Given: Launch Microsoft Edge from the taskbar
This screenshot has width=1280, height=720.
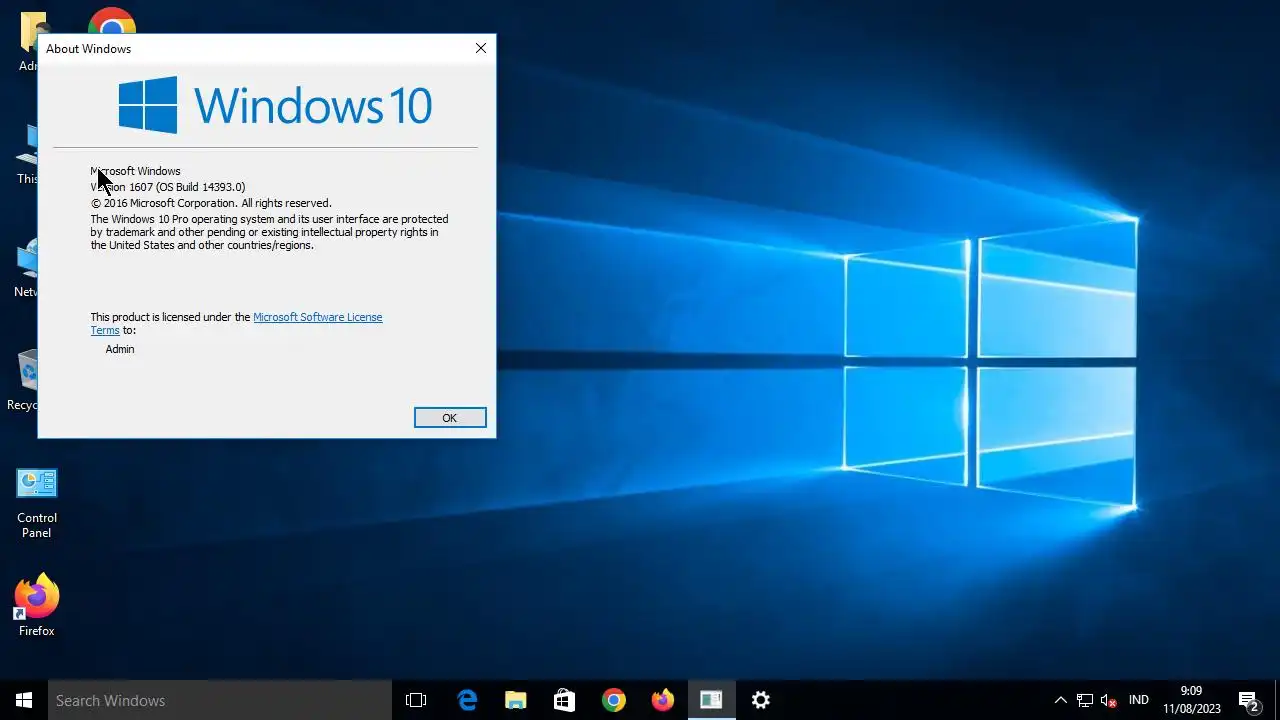Looking at the screenshot, I should click(x=467, y=700).
